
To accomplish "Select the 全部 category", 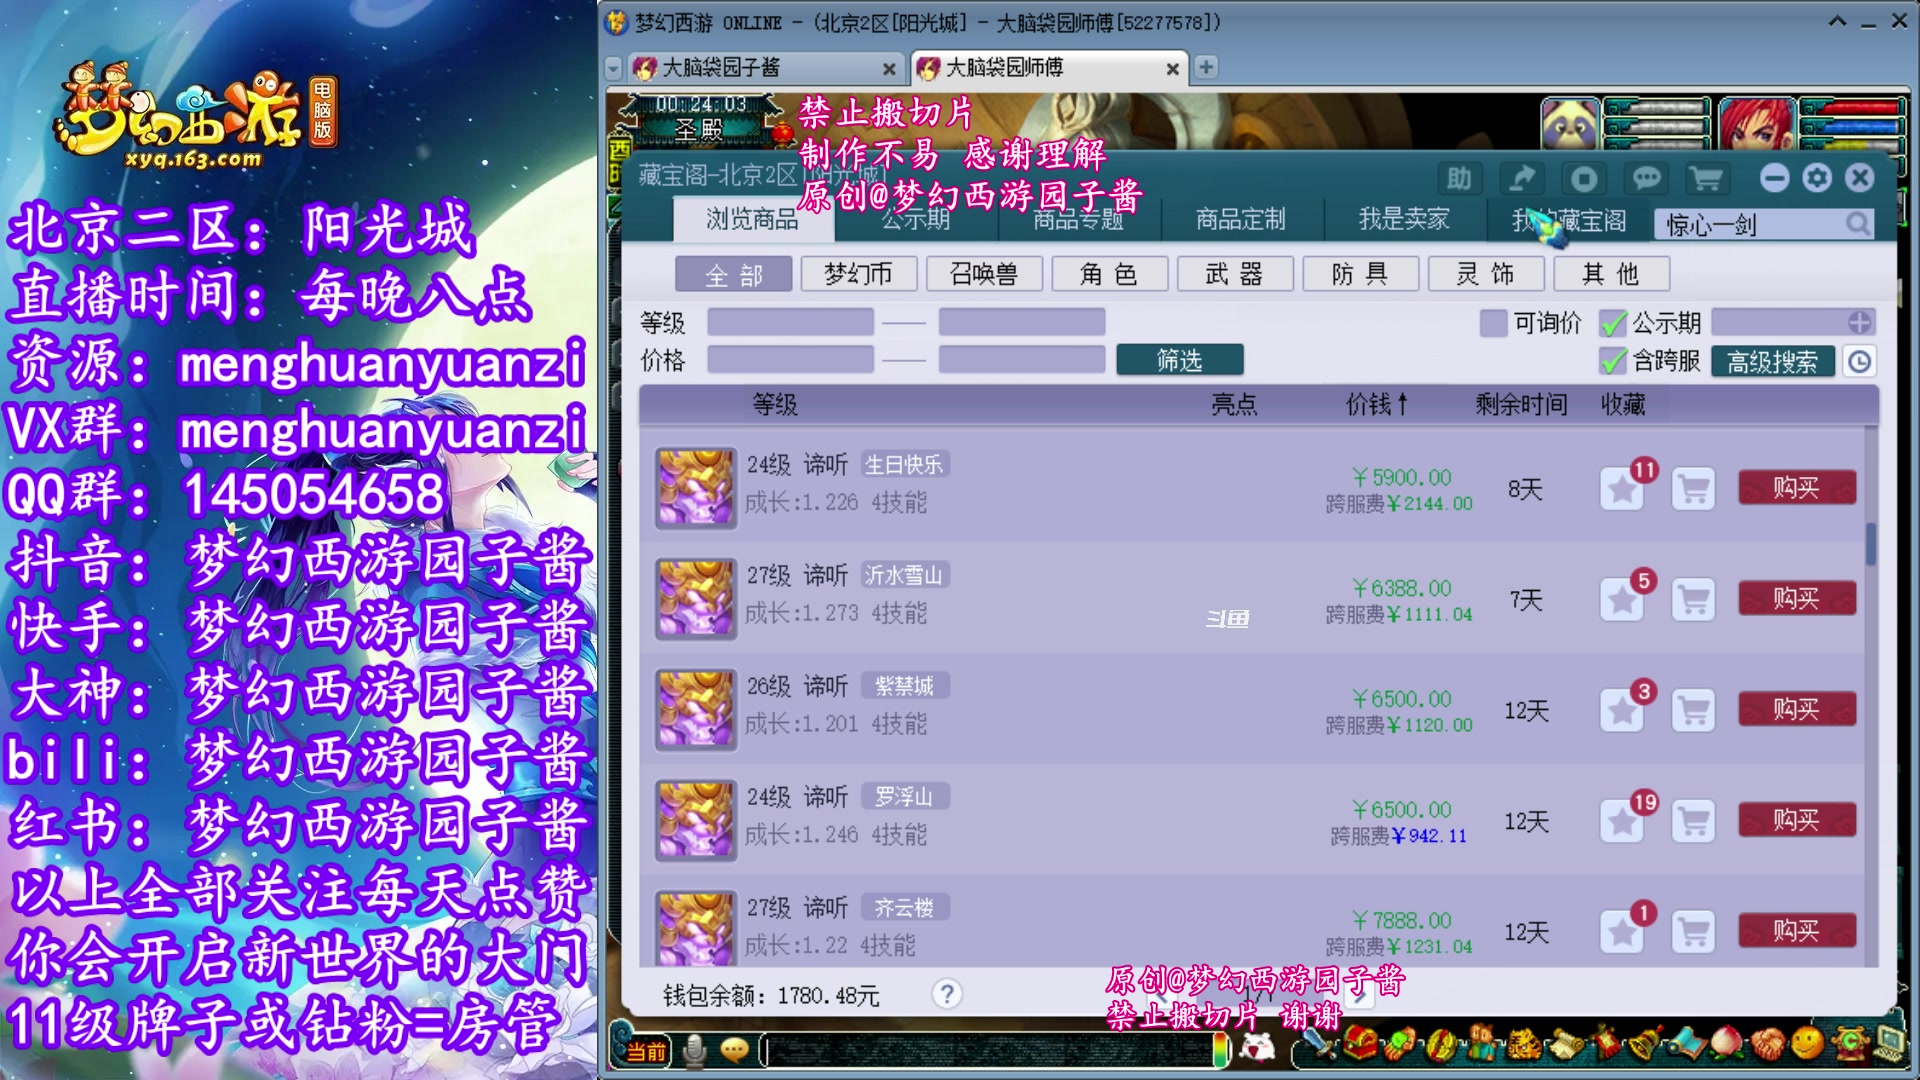I will coord(733,274).
